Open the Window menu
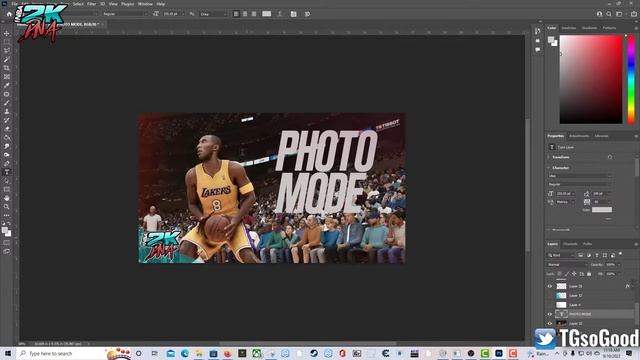Image resolution: width=640 pixels, height=360 pixels. 145,4
